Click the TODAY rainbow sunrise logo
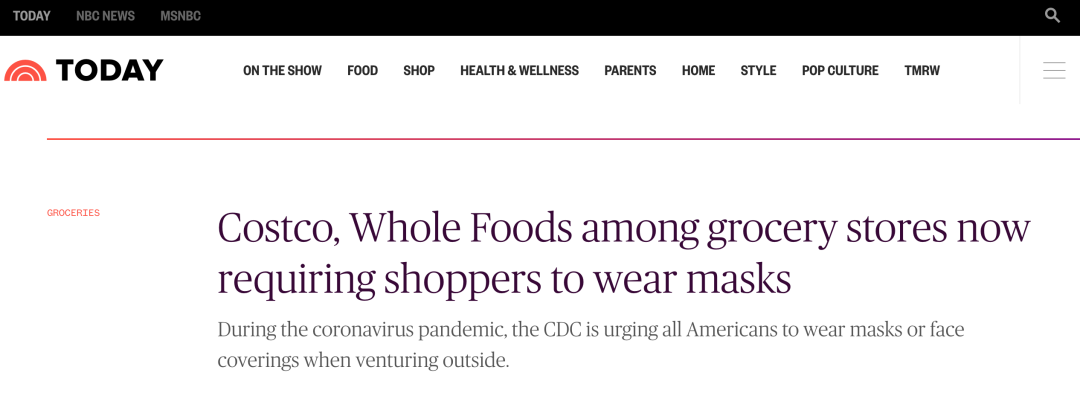The width and height of the screenshot is (1080, 396). 25,70
